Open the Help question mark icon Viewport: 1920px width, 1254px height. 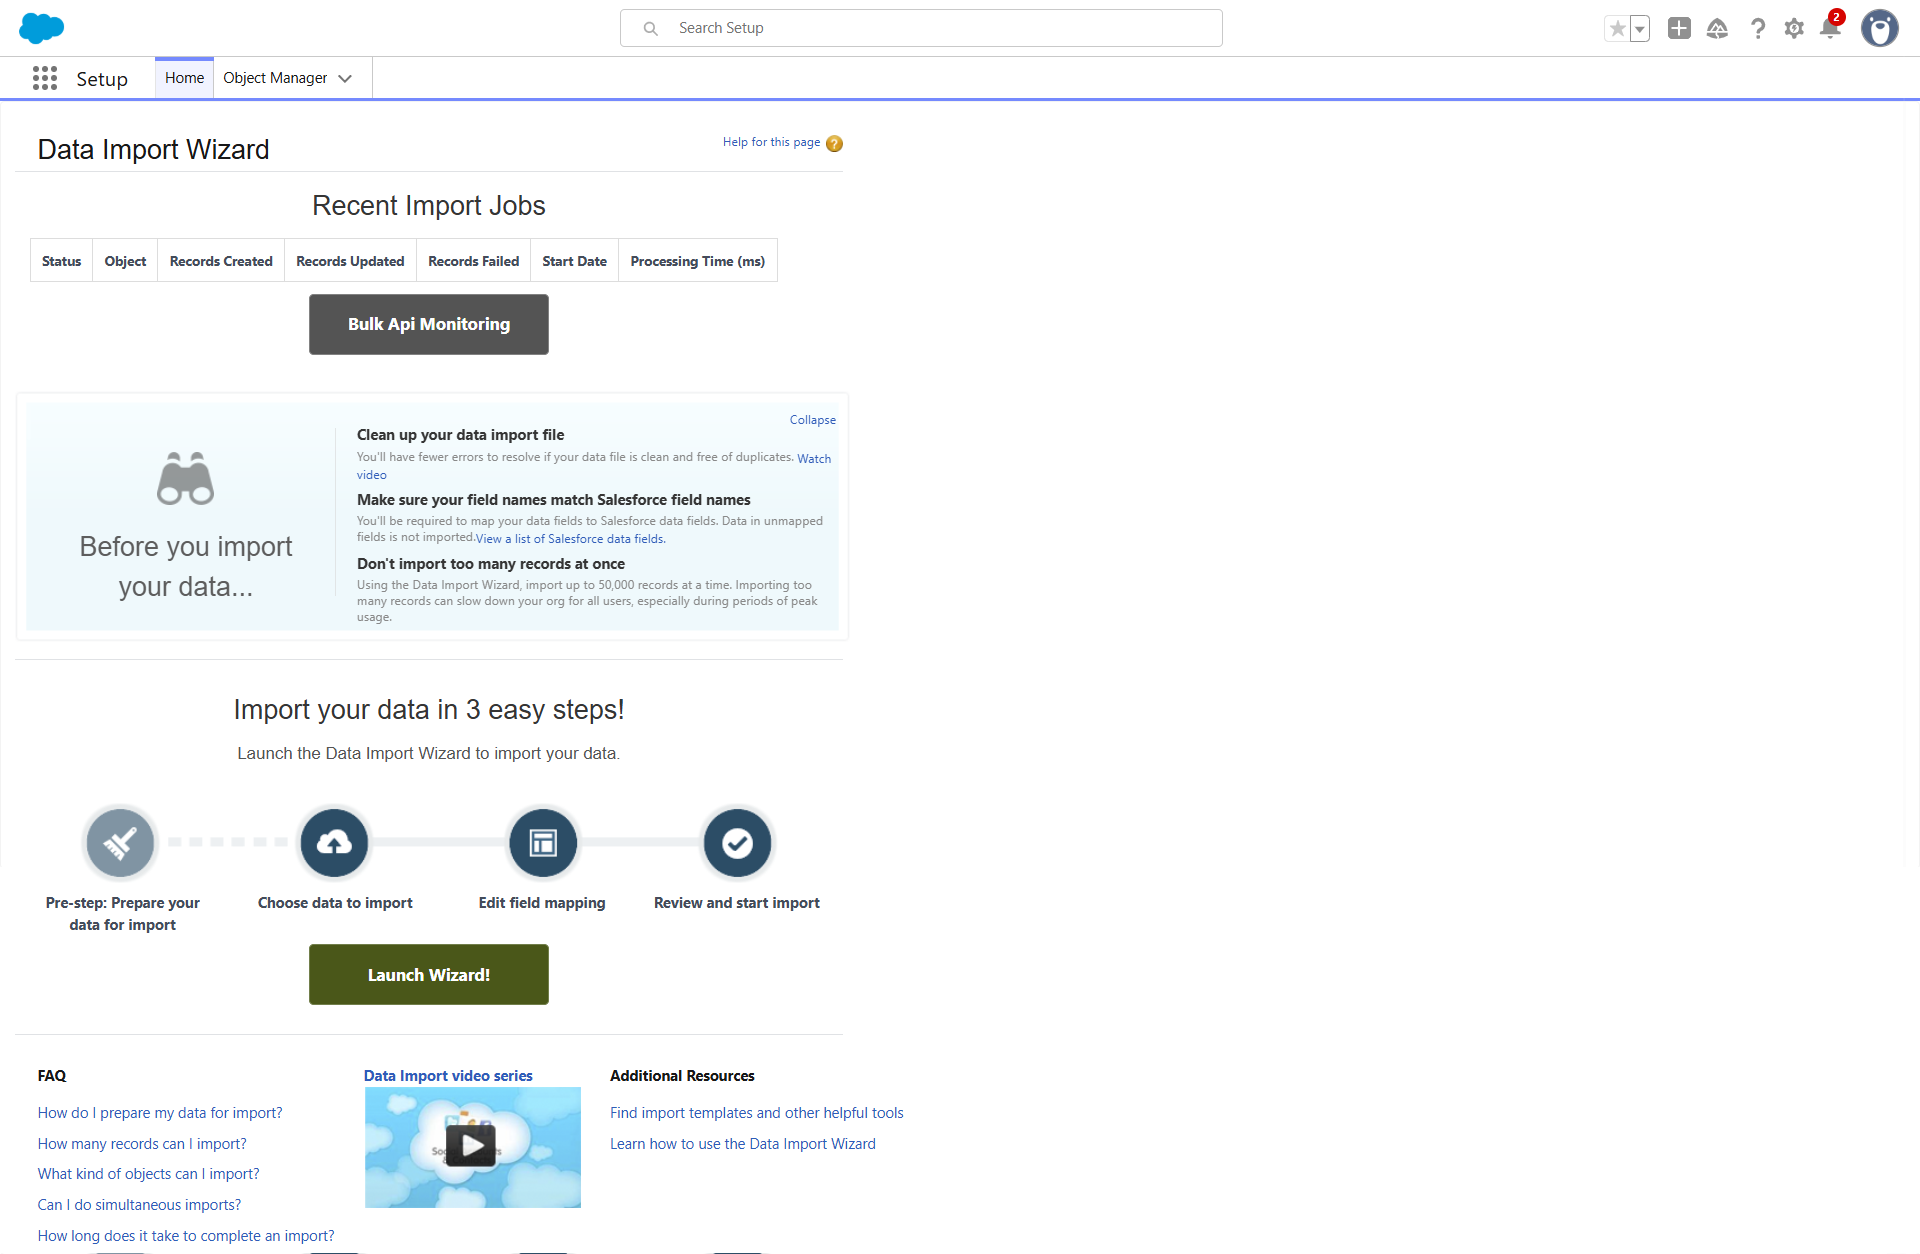(1757, 28)
